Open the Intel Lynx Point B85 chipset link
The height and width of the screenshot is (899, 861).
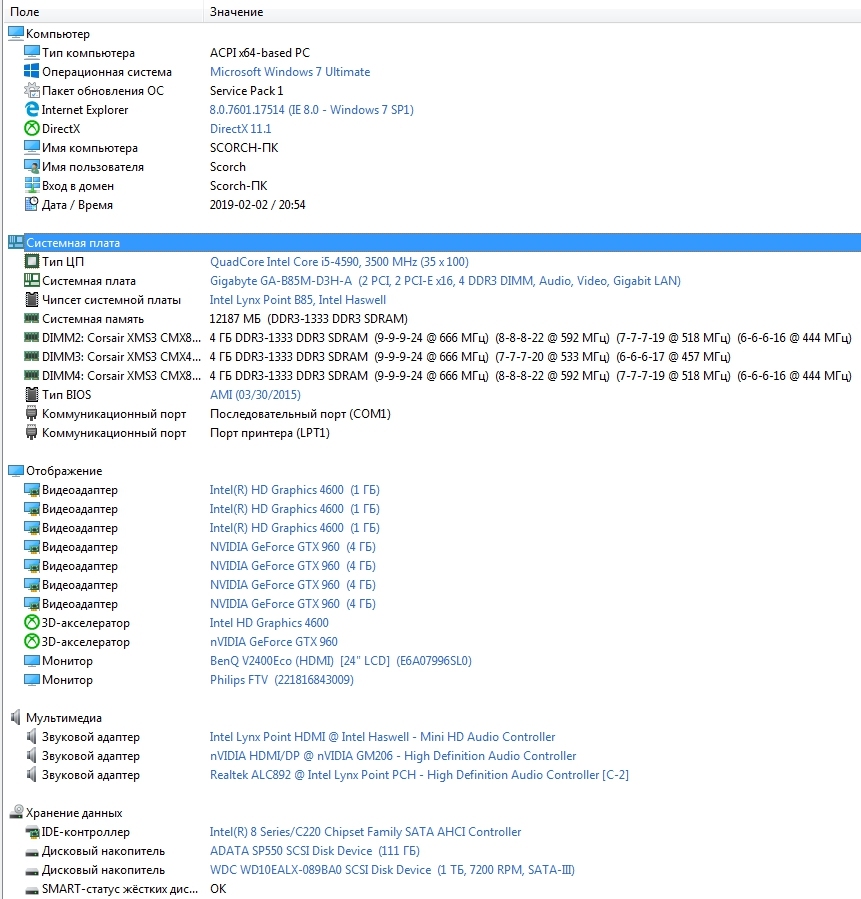[x=298, y=300]
